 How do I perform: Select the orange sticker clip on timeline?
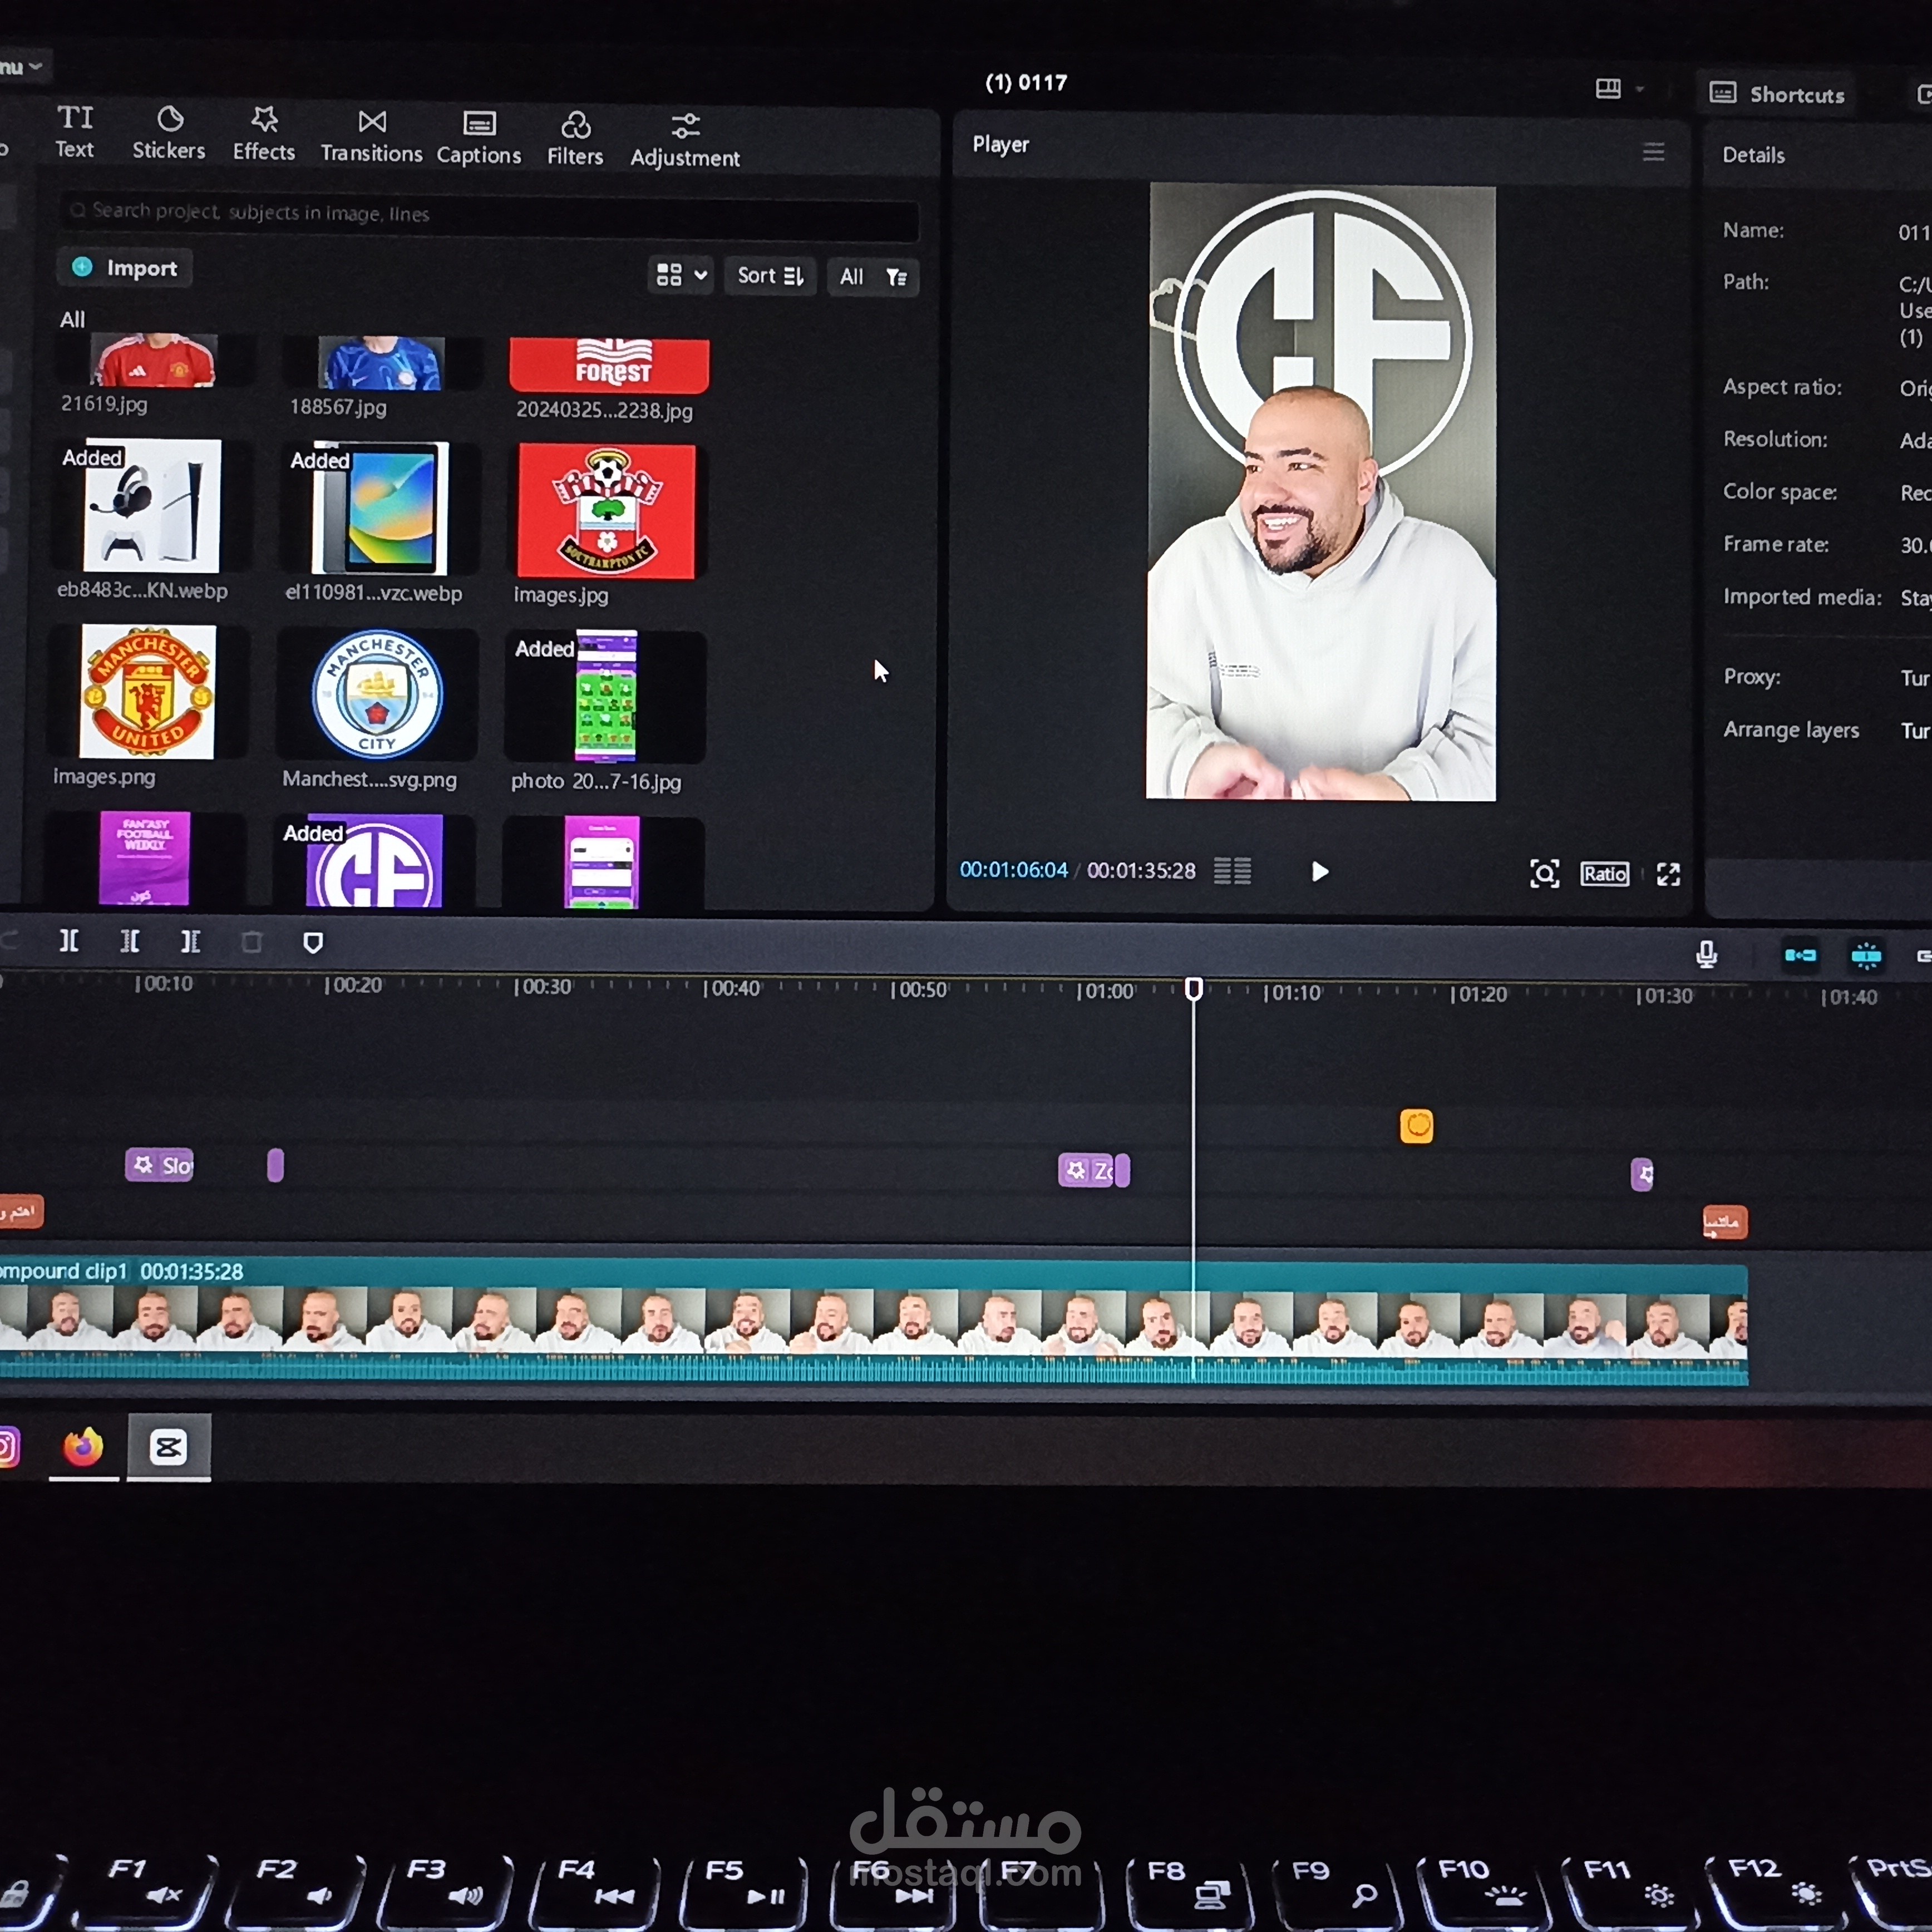tap(1416, 1126)
